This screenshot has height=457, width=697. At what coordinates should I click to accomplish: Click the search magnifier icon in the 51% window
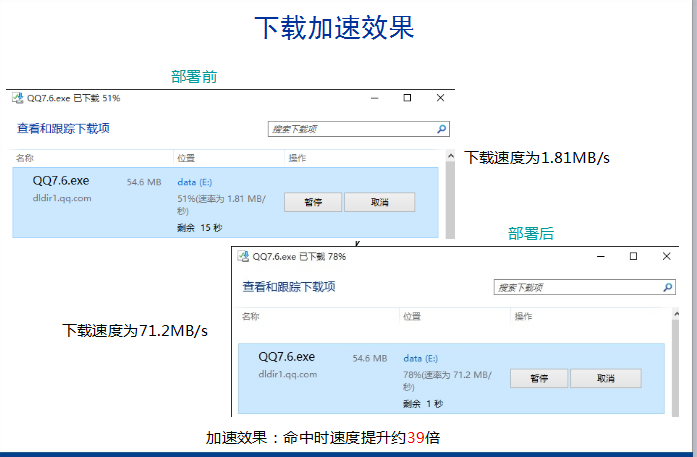click(x=441, y=129)
